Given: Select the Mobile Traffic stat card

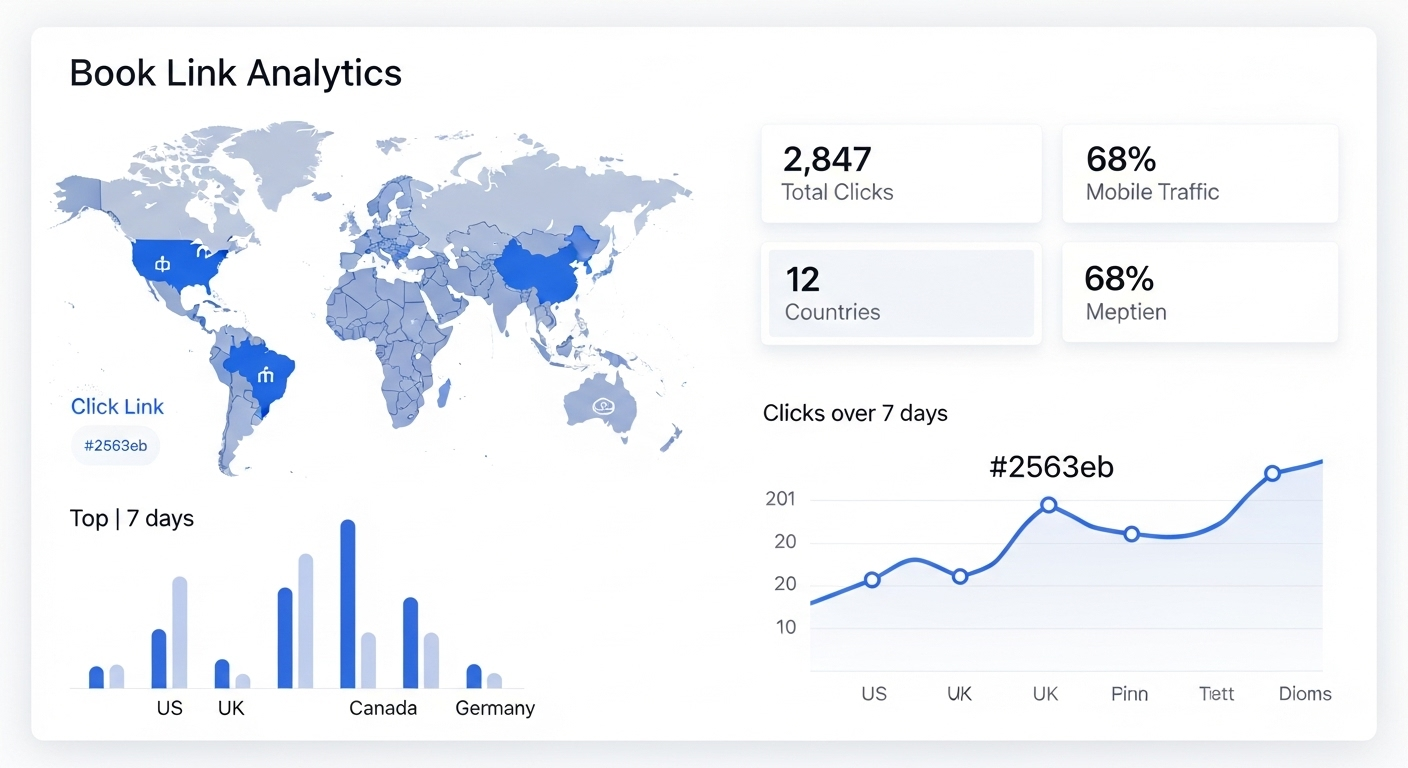Looking at the screenshot, I should tap(1199, 174).
